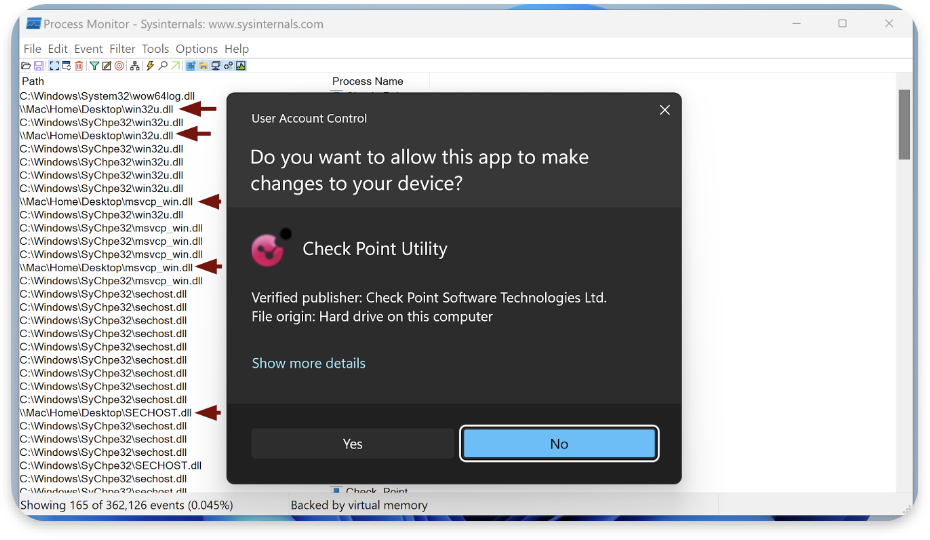930x540 pixels.
Task: Toggle Show Process and Thread Activity icon
Action: click(x=228, y=66)
